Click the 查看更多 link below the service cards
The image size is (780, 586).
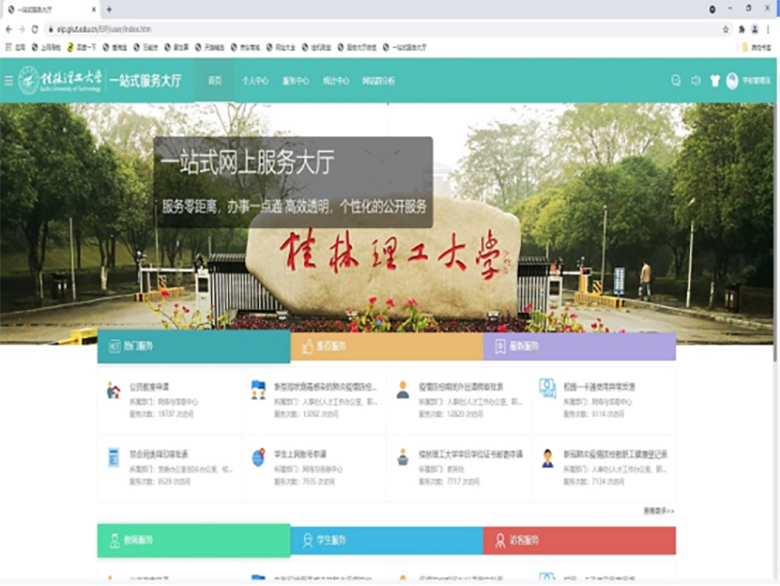[x=658, y=510]
